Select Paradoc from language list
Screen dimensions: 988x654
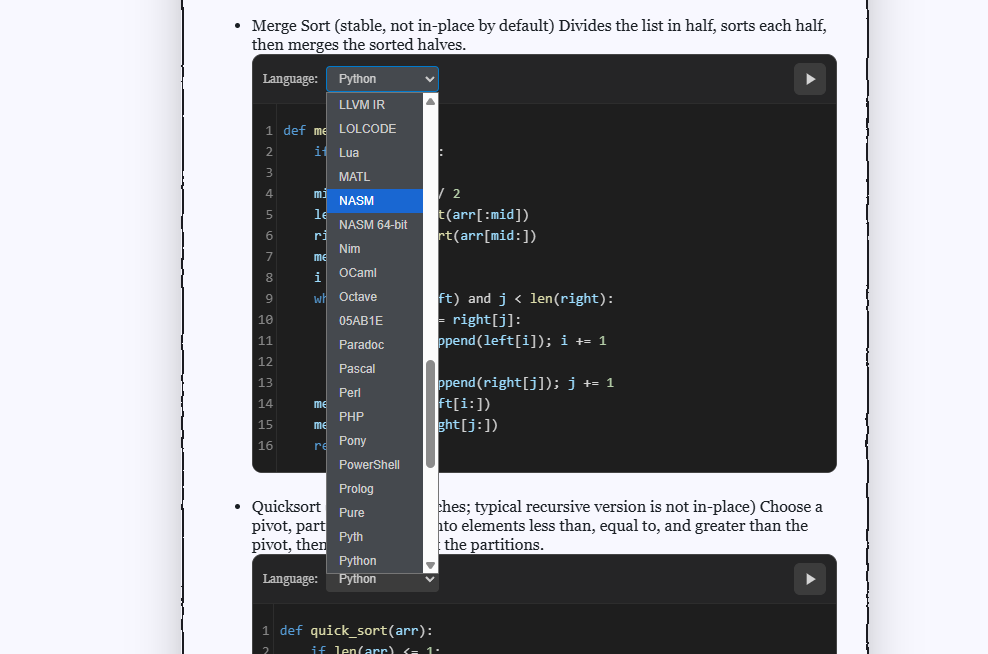point(375,344)
